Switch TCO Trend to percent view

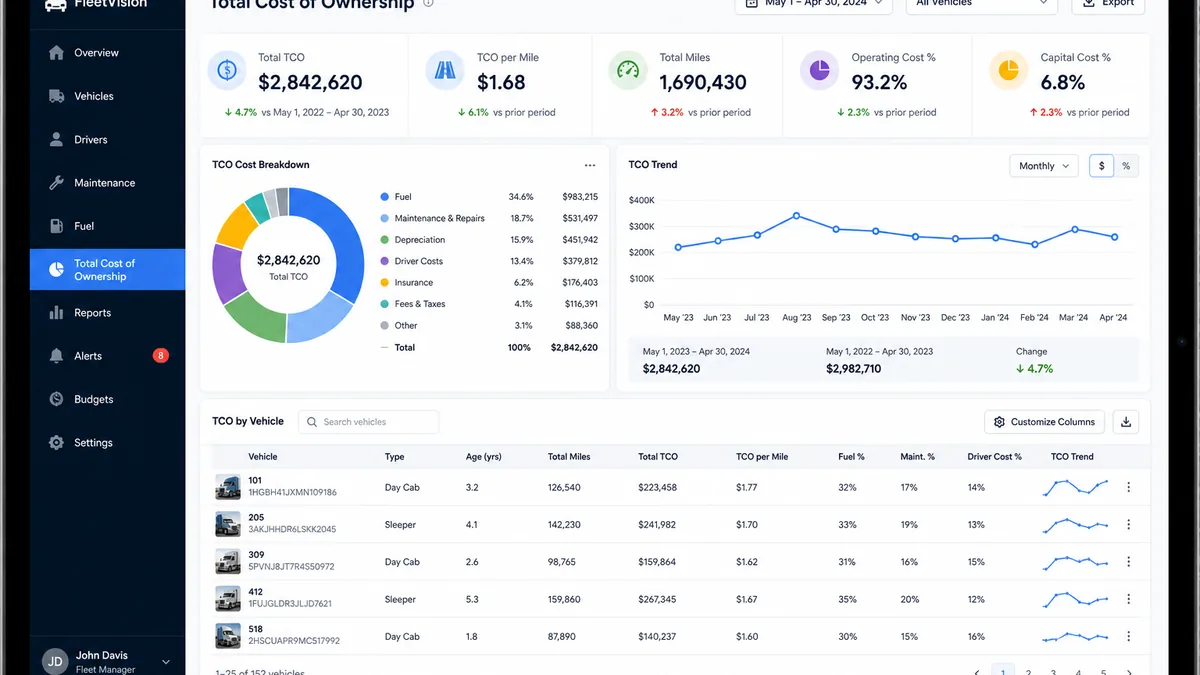coord(1126,166)
